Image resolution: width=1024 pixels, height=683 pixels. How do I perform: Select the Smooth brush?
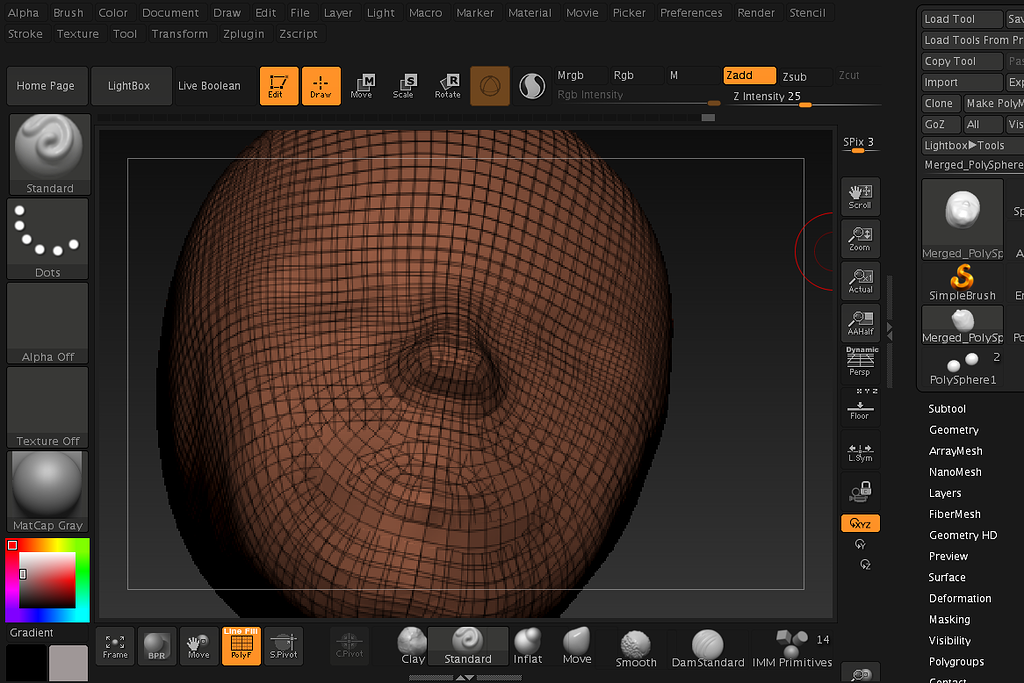[635, 645]
